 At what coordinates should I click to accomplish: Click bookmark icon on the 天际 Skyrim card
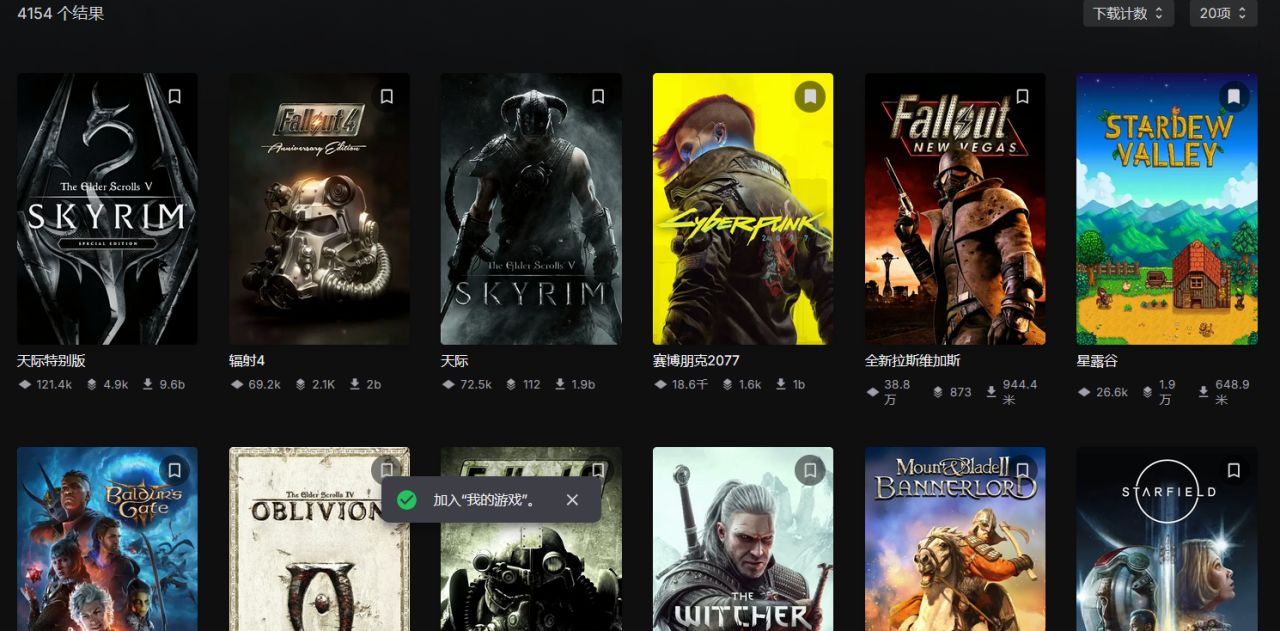click(x=598, y=97)
